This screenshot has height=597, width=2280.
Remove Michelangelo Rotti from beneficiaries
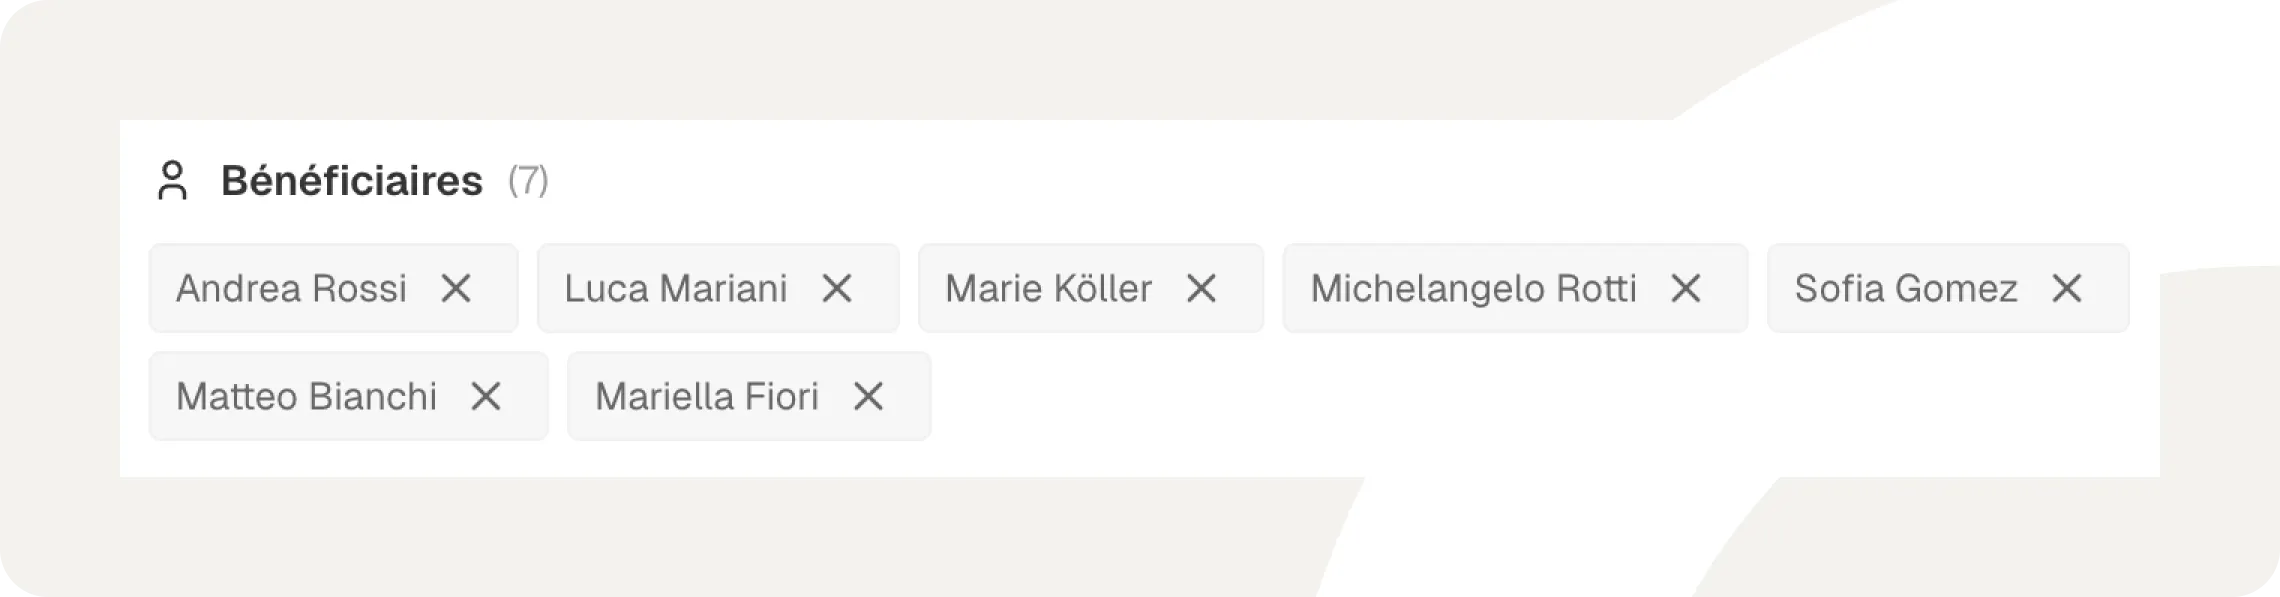coord(1686,289)
